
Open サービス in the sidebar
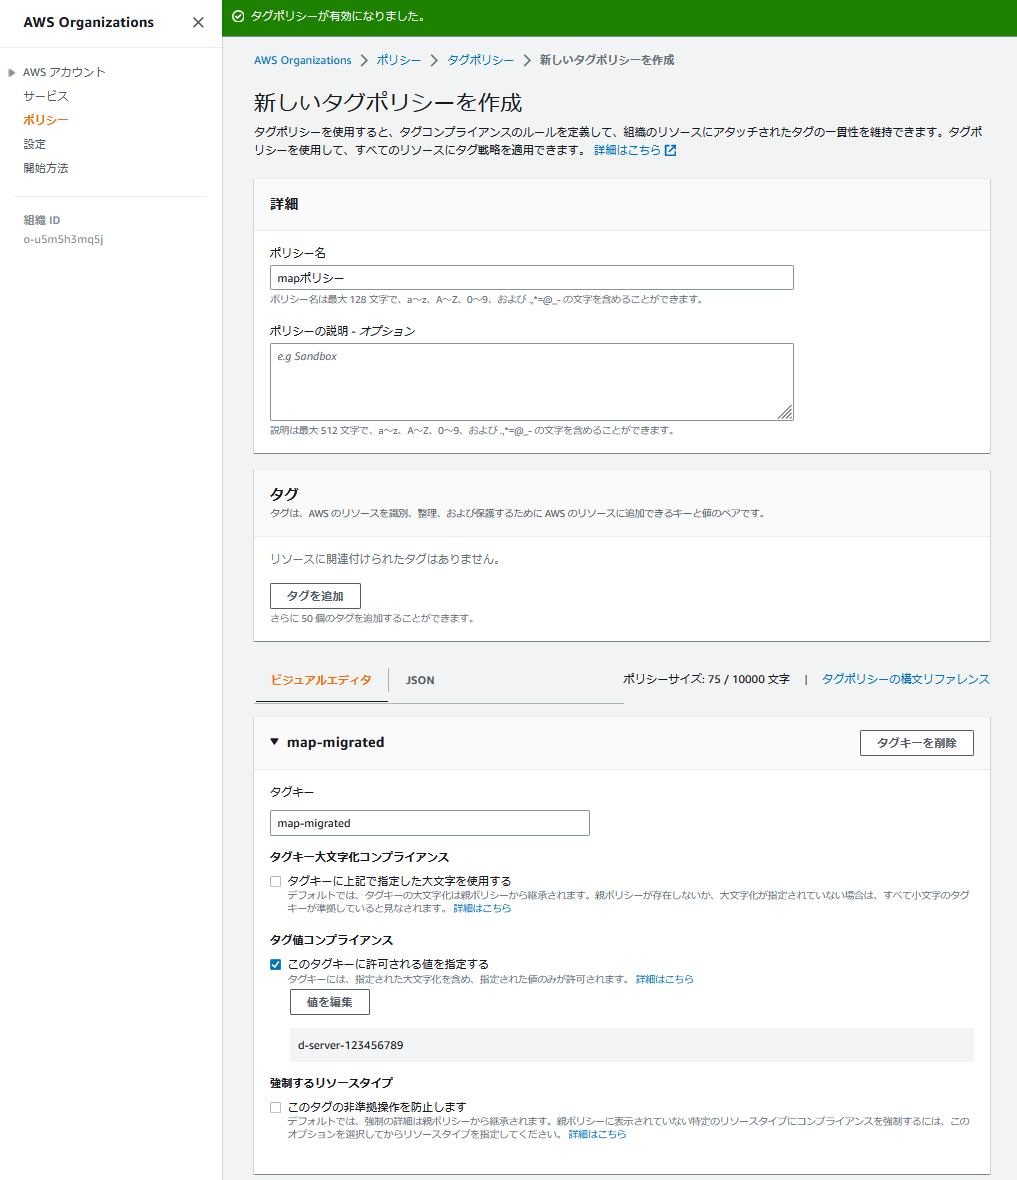point(46,96)
